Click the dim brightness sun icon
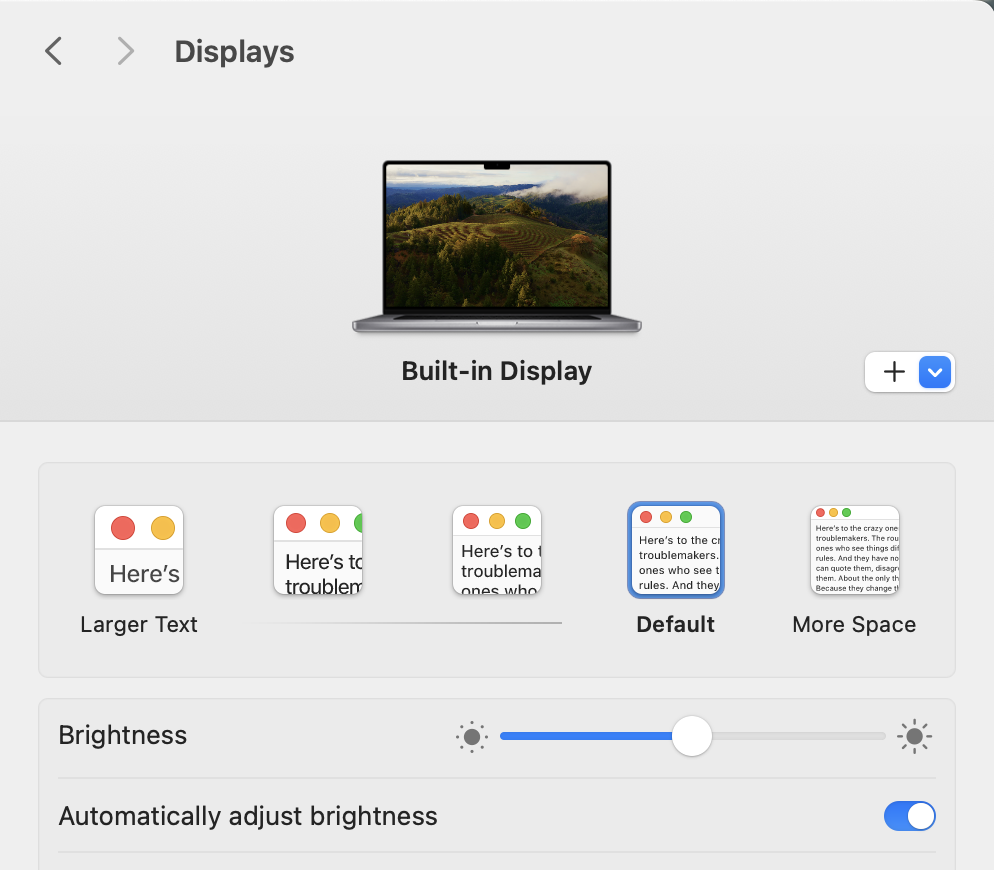The height and width of the screenshot is (870, 994). click(x=471, y=736)
